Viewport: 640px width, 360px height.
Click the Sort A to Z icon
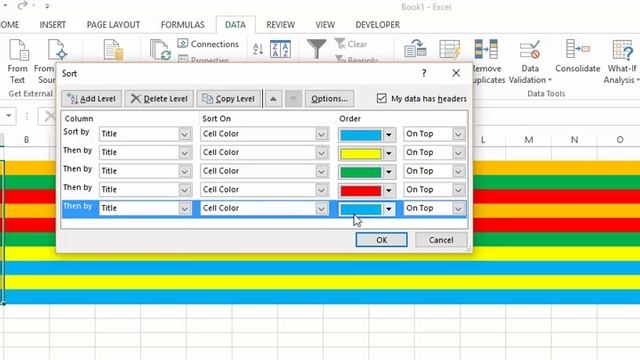point(258,49)
